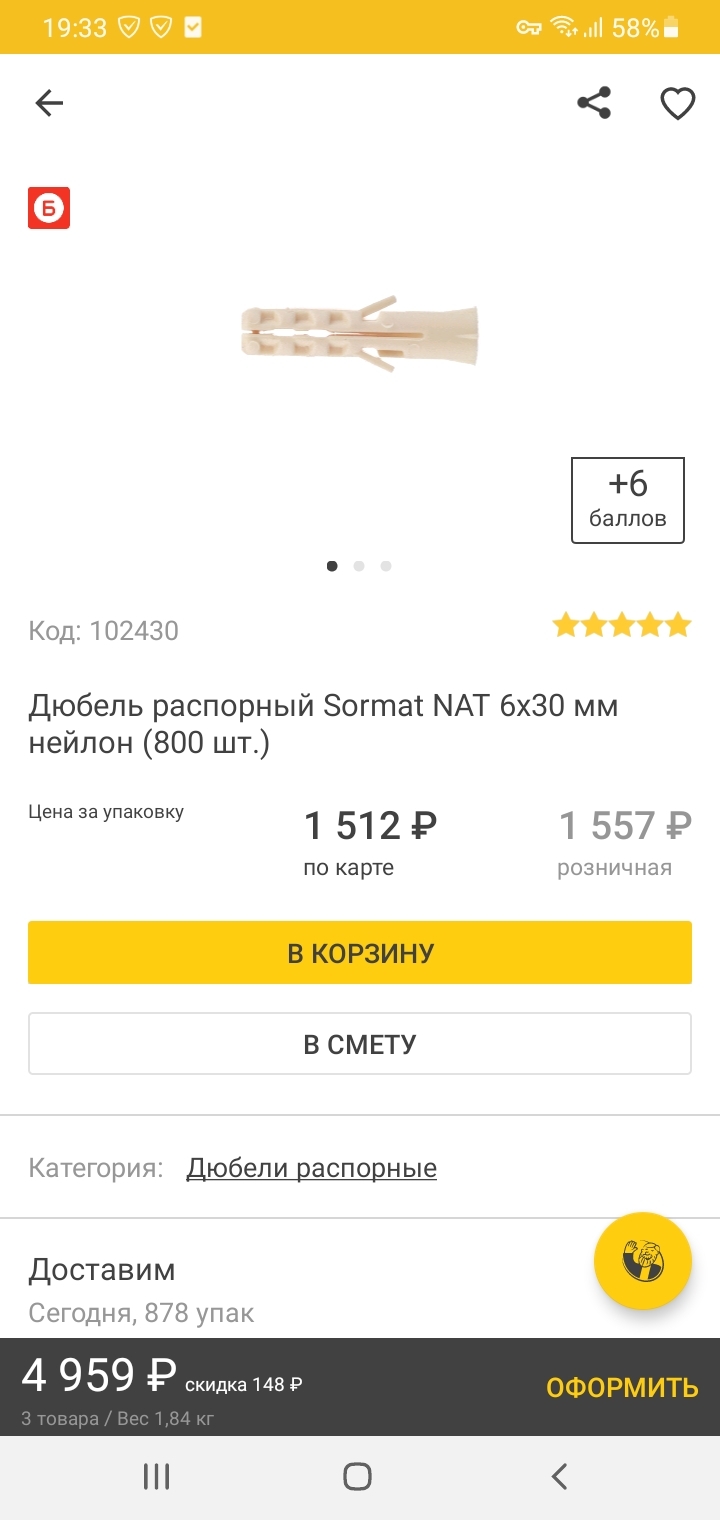The width and height of the screenshot is (720, 1520).
Task: Open Дюбели распорные category link
Action: pos(311,1168)
